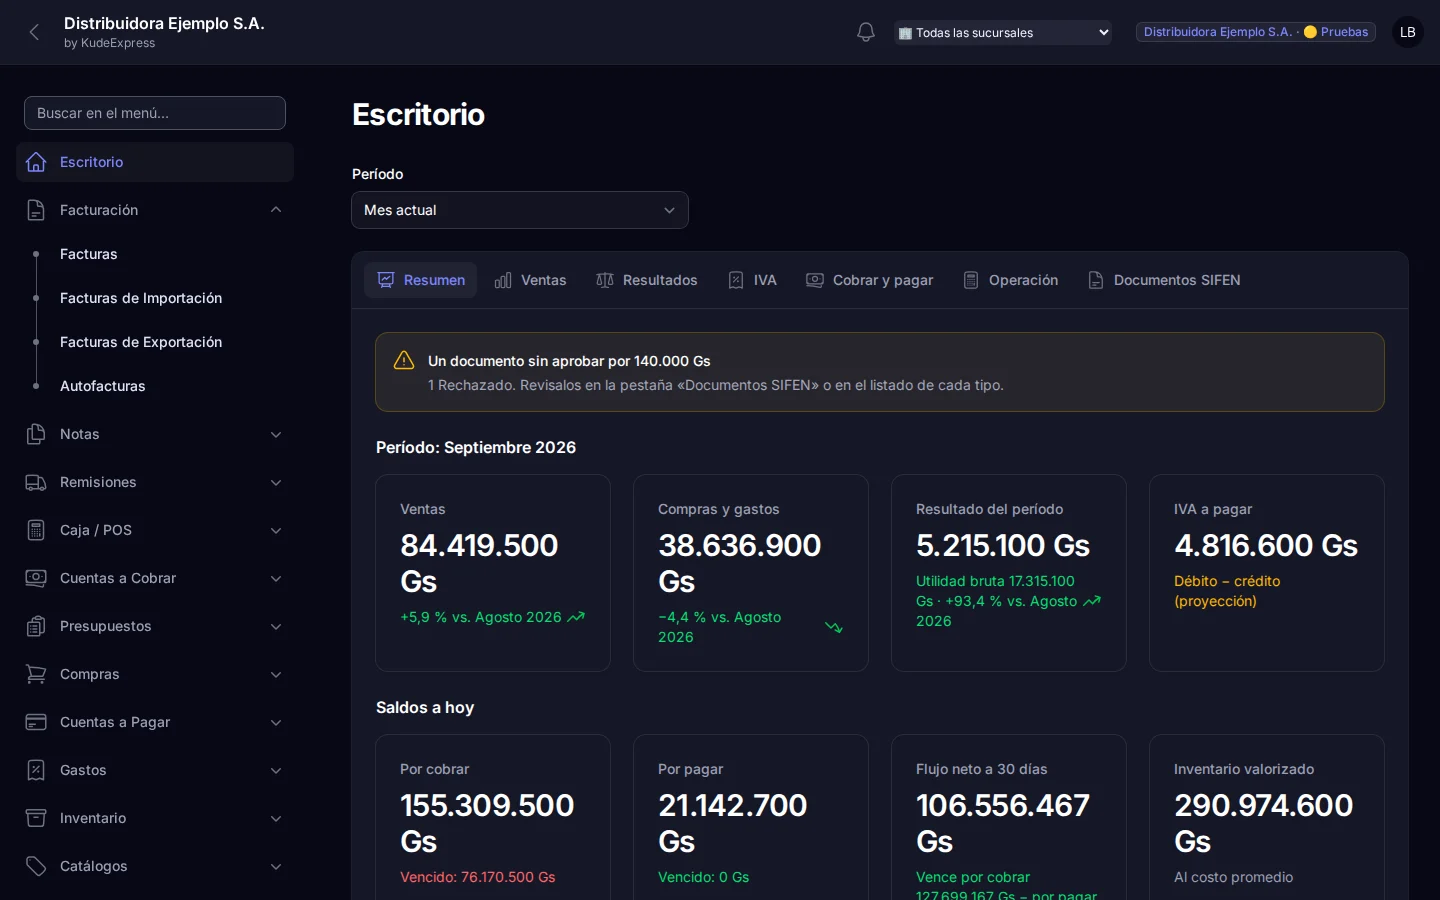Expand the Caja / POS chevron
1440x900 pixels.
[276, 530]
